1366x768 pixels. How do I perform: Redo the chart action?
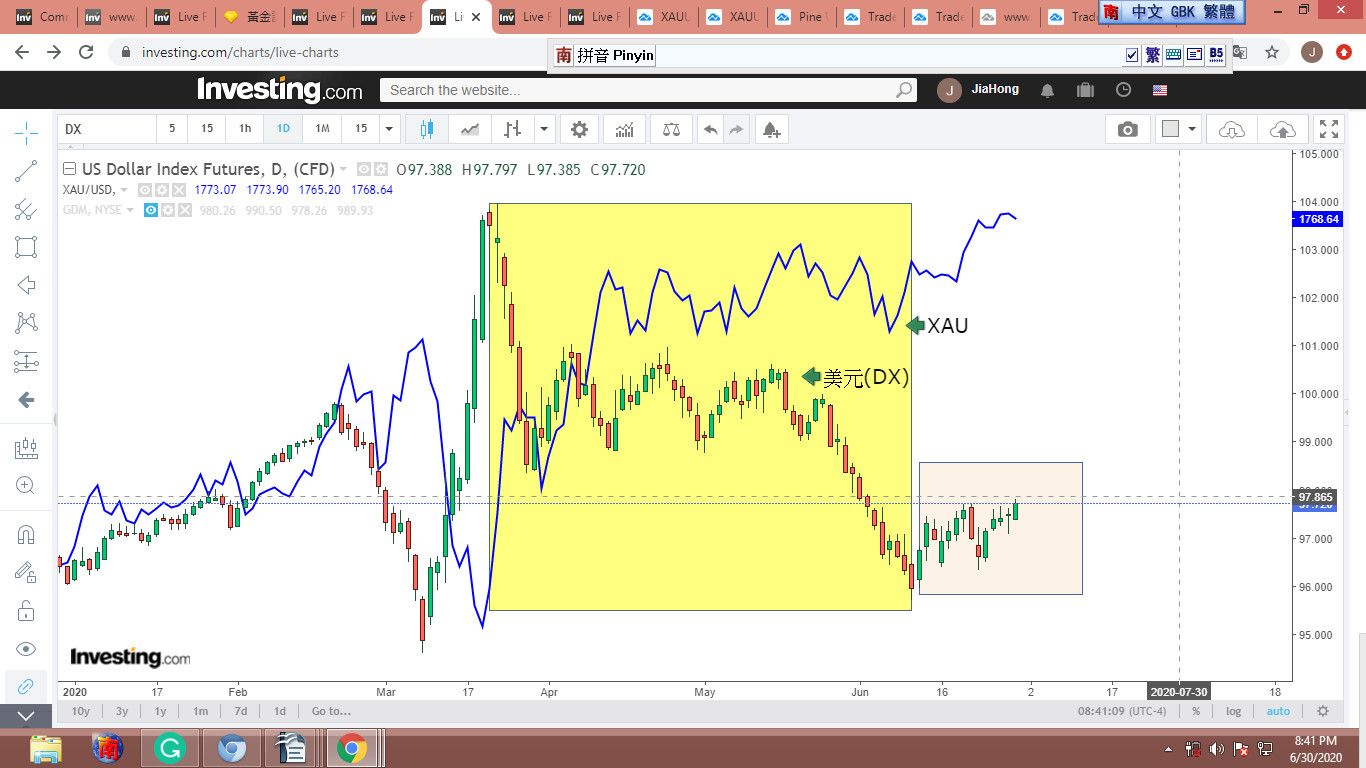[x=736, y=129]
